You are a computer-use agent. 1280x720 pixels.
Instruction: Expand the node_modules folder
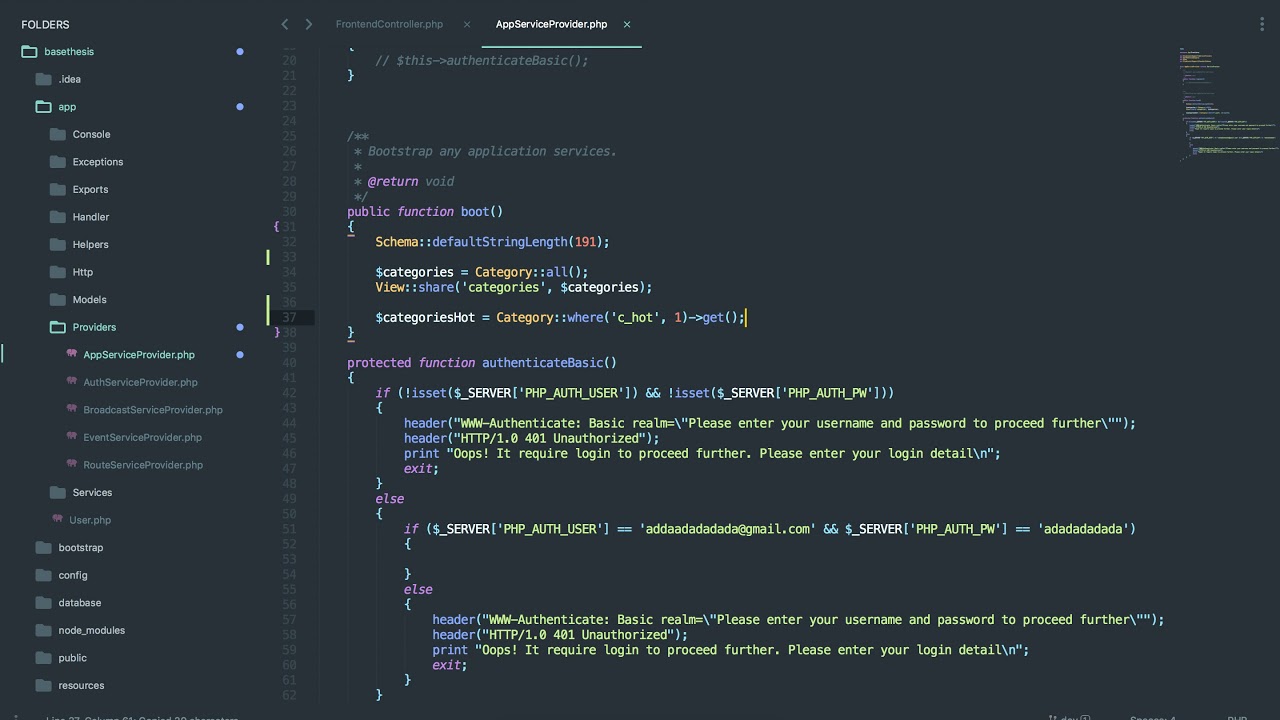pos(91,630)
